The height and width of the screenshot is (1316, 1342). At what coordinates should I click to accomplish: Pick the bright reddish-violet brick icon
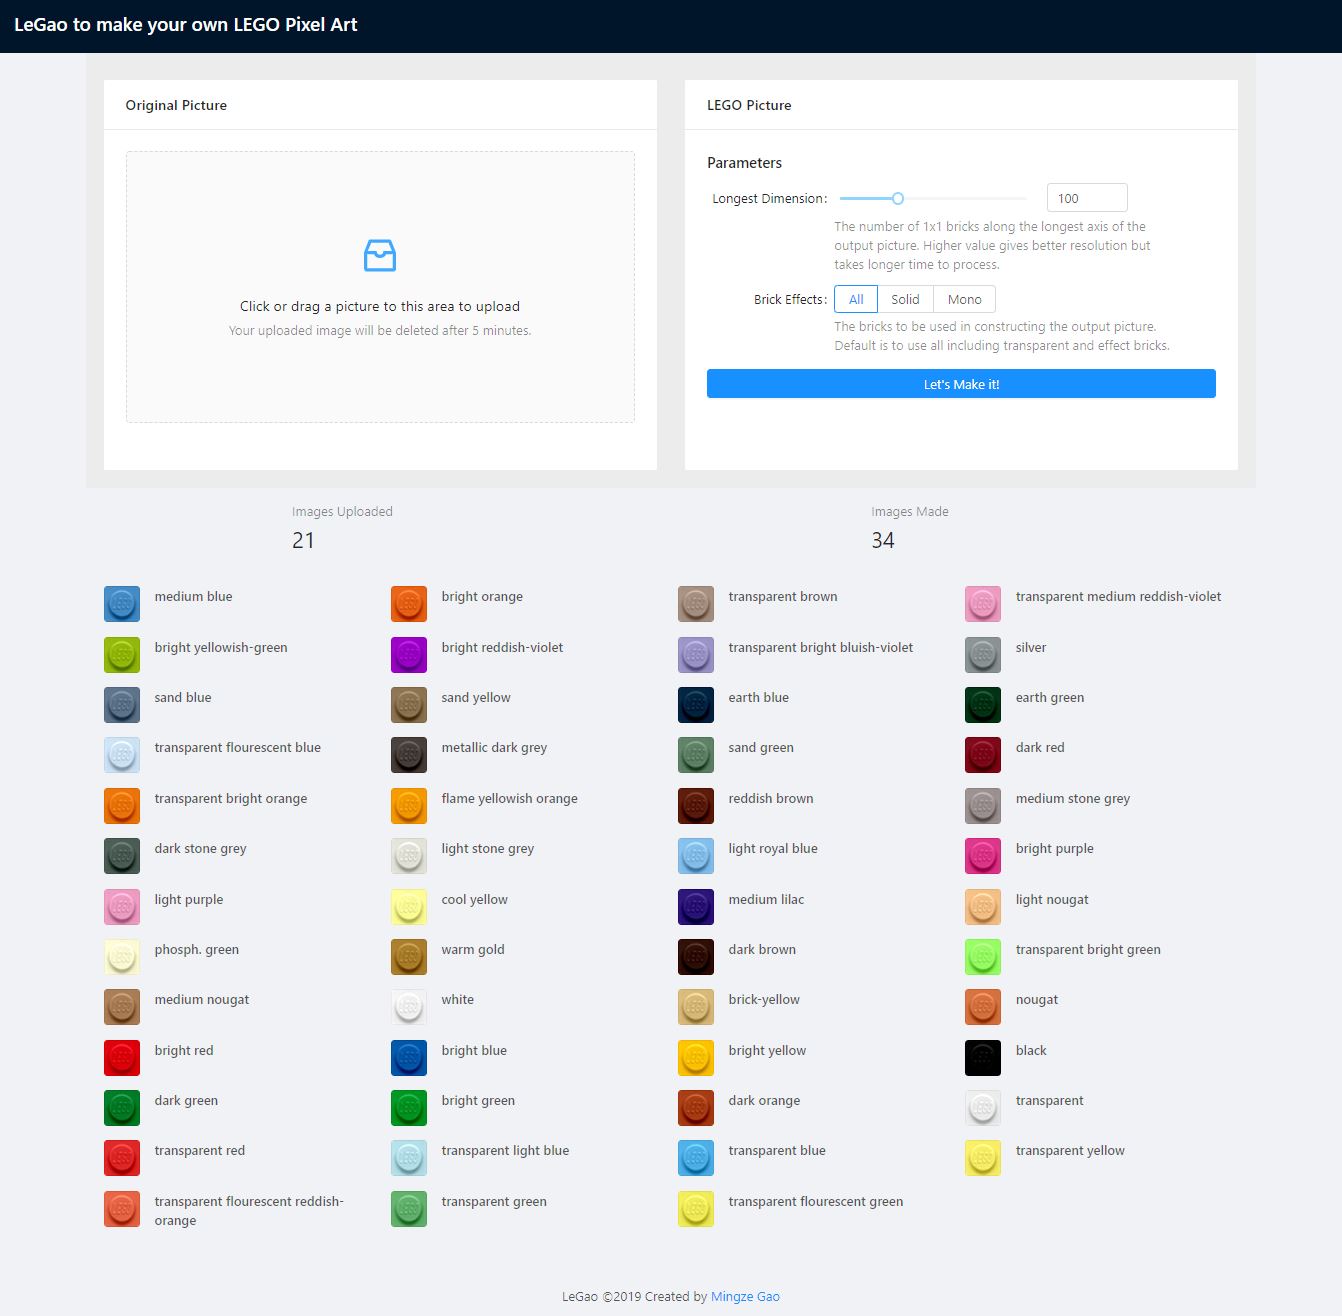coord(409,655)
